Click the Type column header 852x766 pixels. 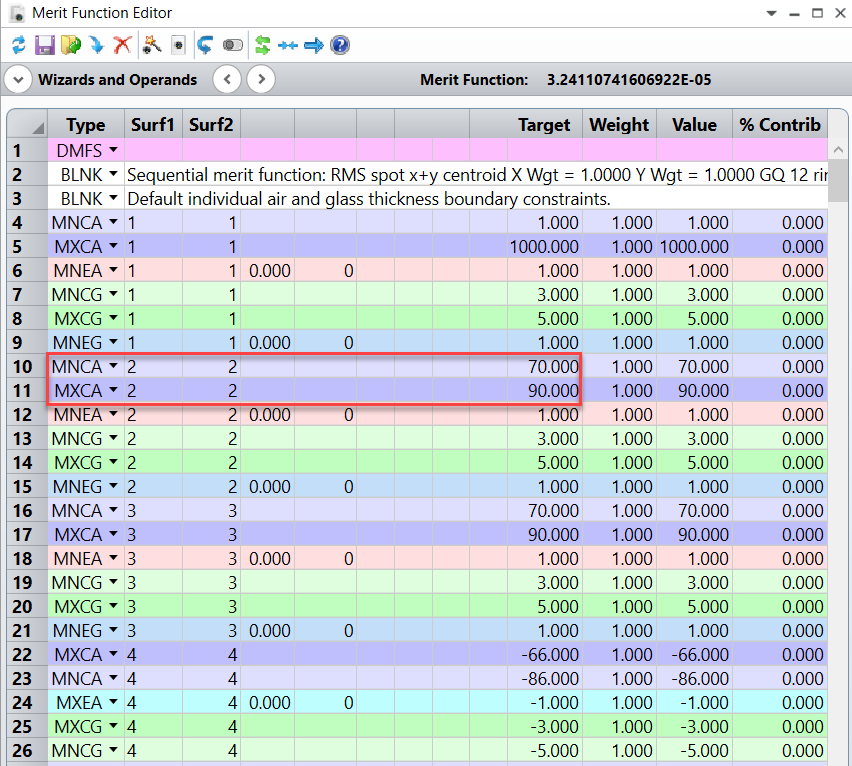tap(86, 125)
